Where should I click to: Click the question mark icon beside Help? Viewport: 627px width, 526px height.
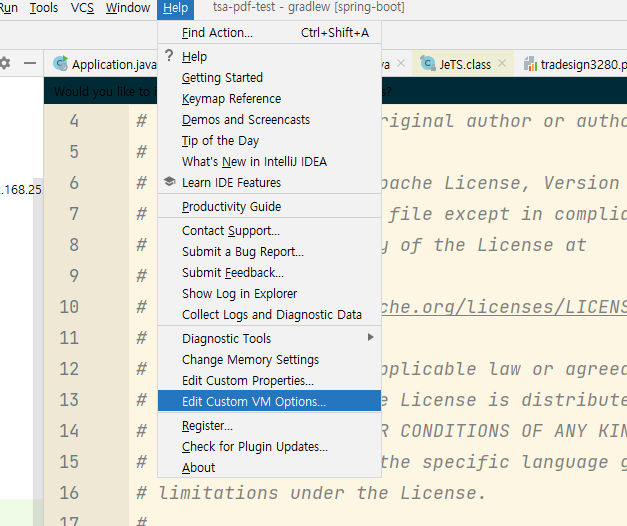tap(169, 56)
